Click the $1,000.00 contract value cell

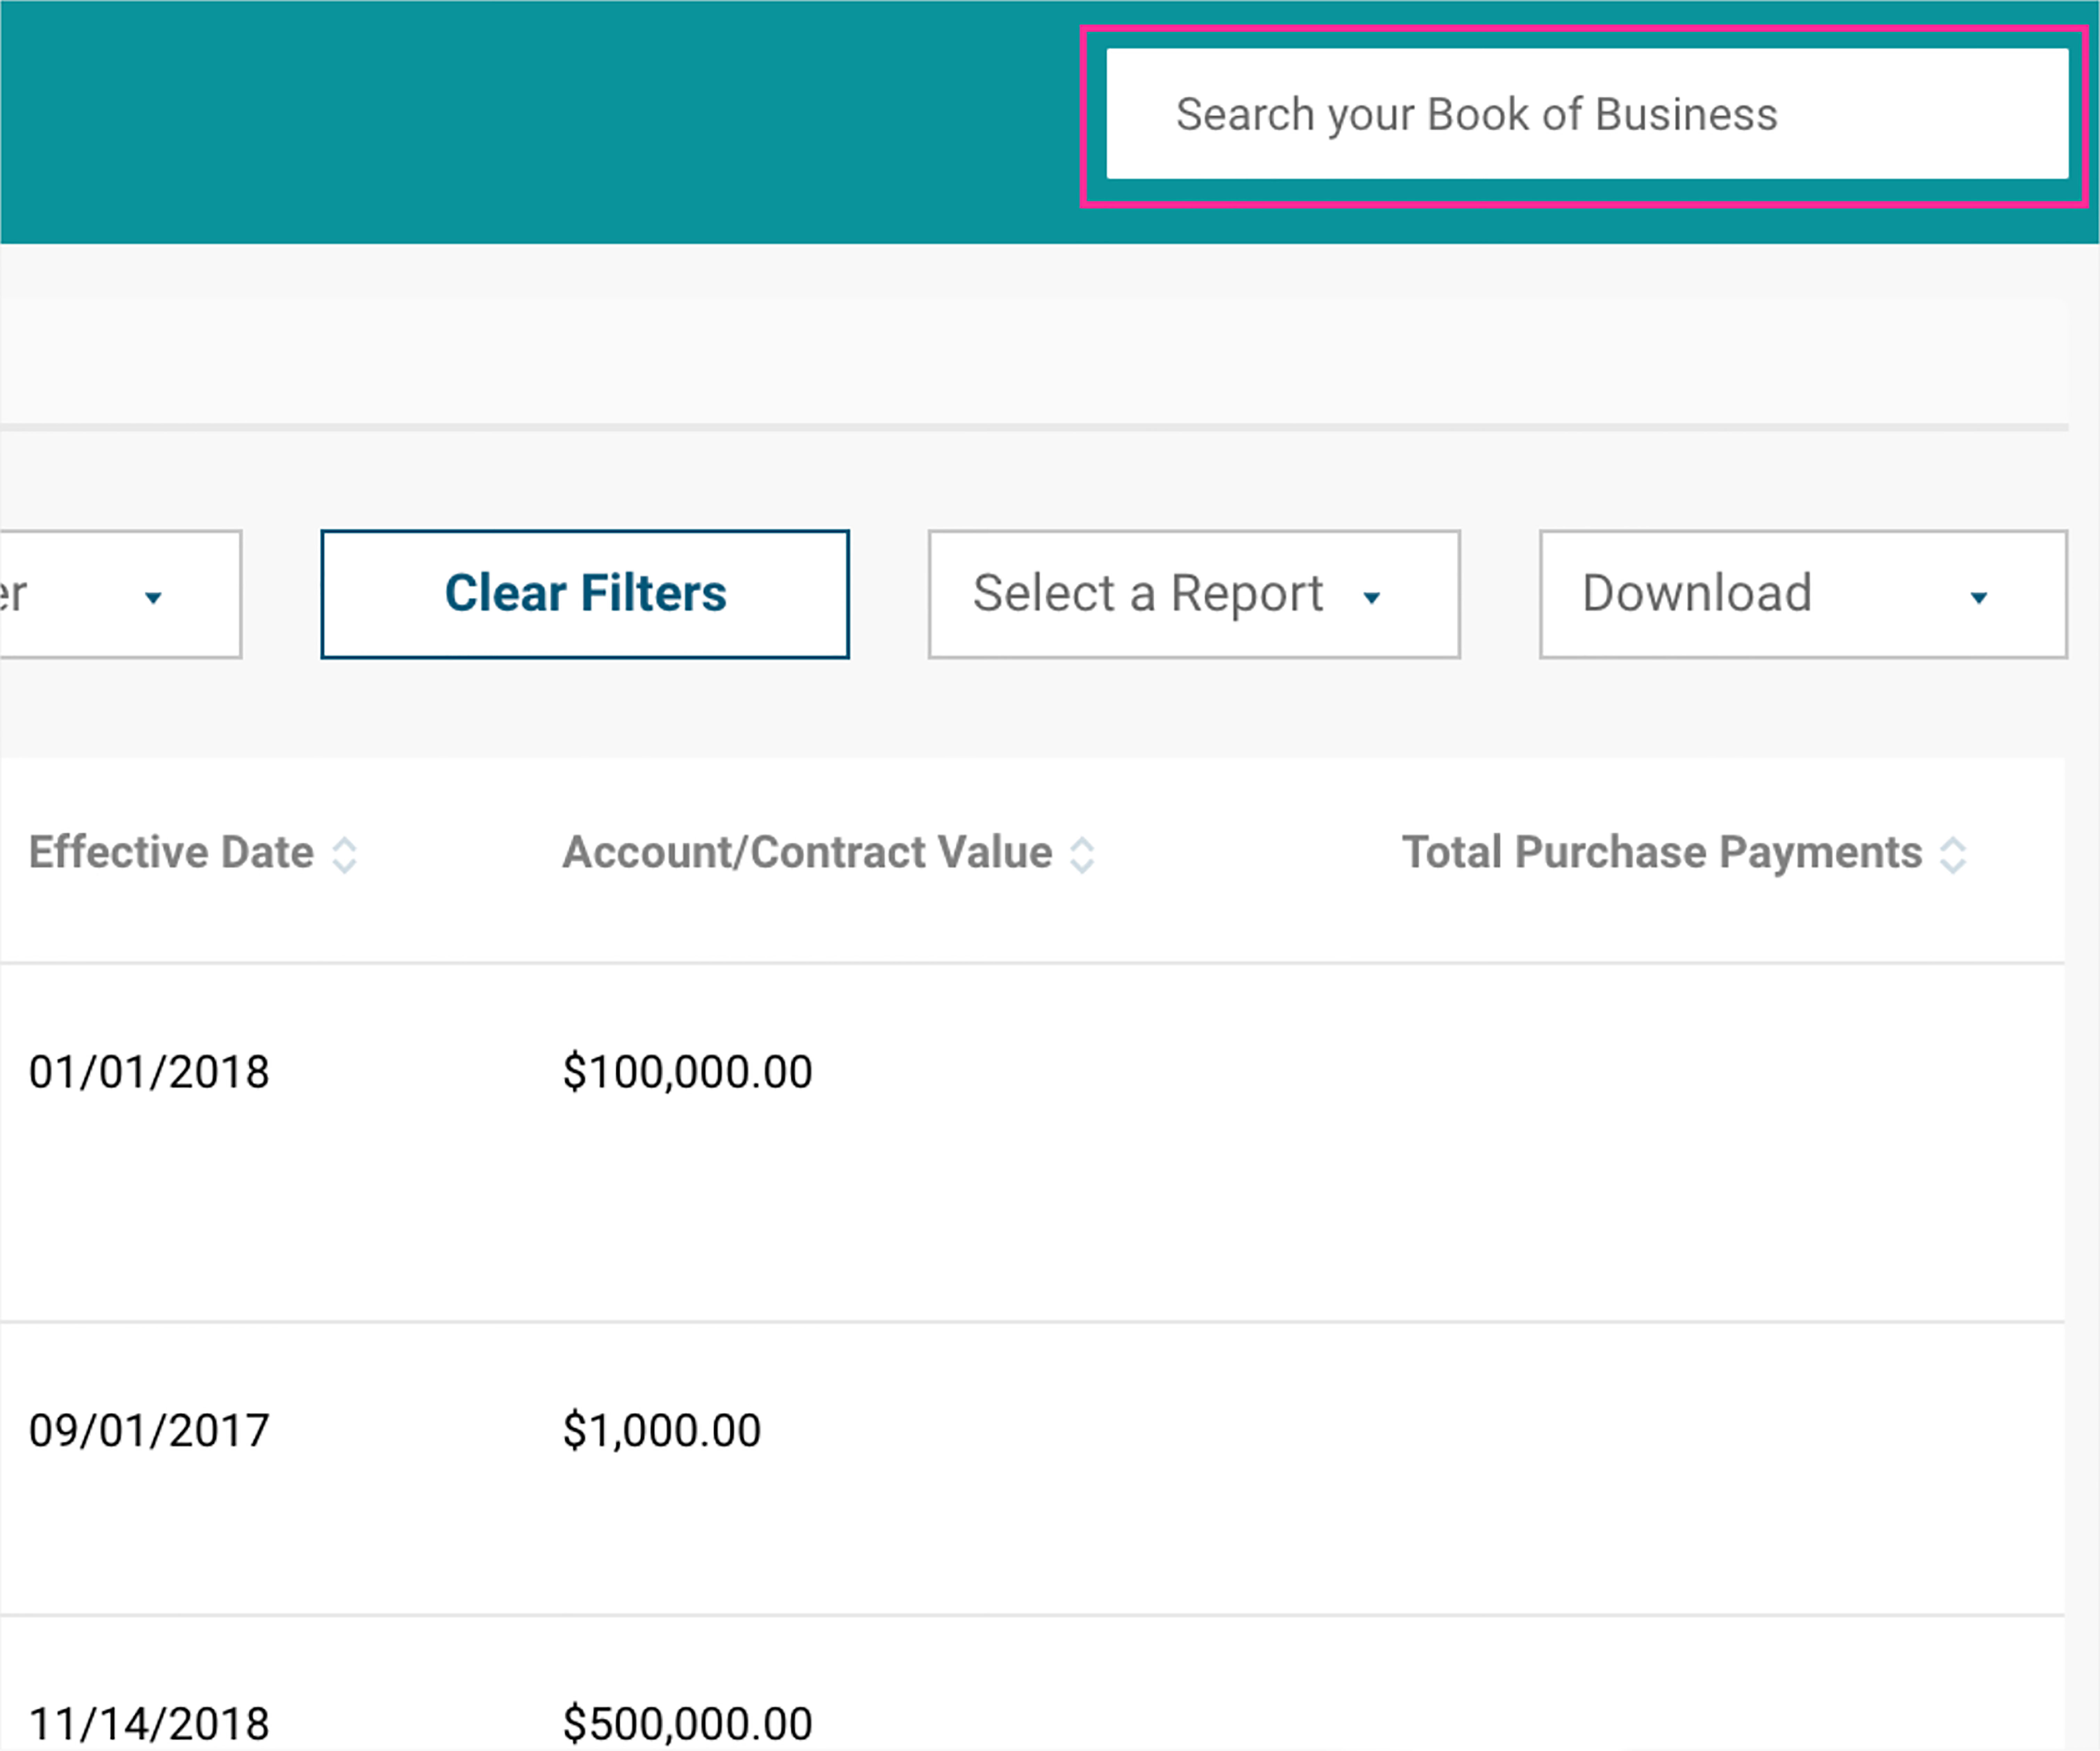click(661, 1430)
